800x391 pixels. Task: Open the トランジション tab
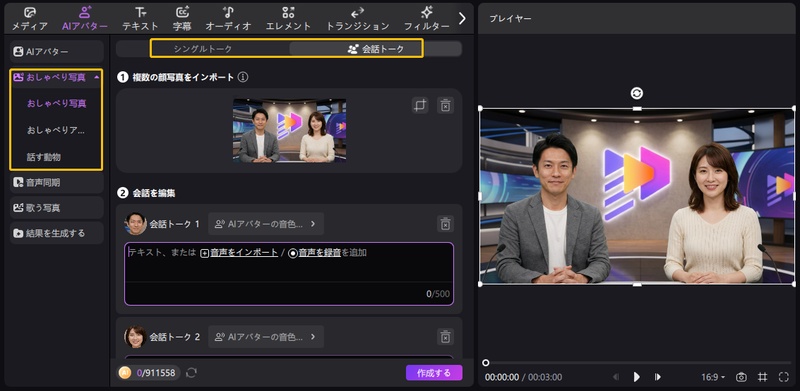tap(357, 19)
